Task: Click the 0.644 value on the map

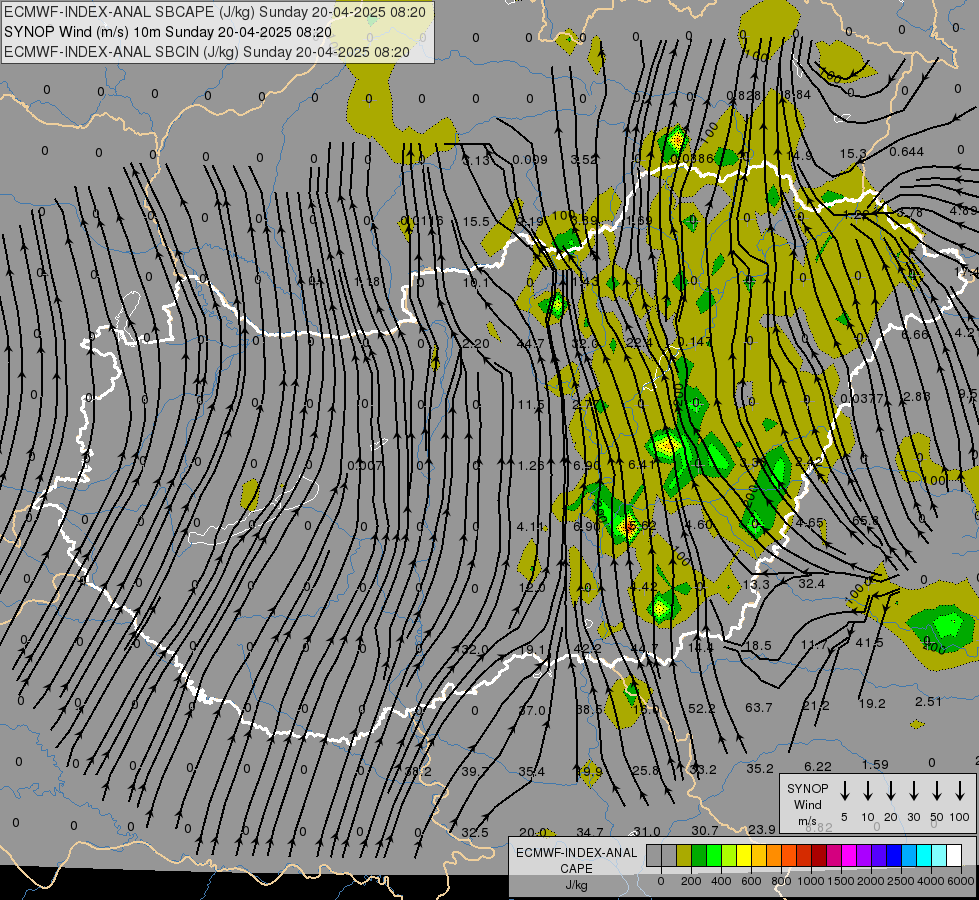Action: (x=907, y=151)
